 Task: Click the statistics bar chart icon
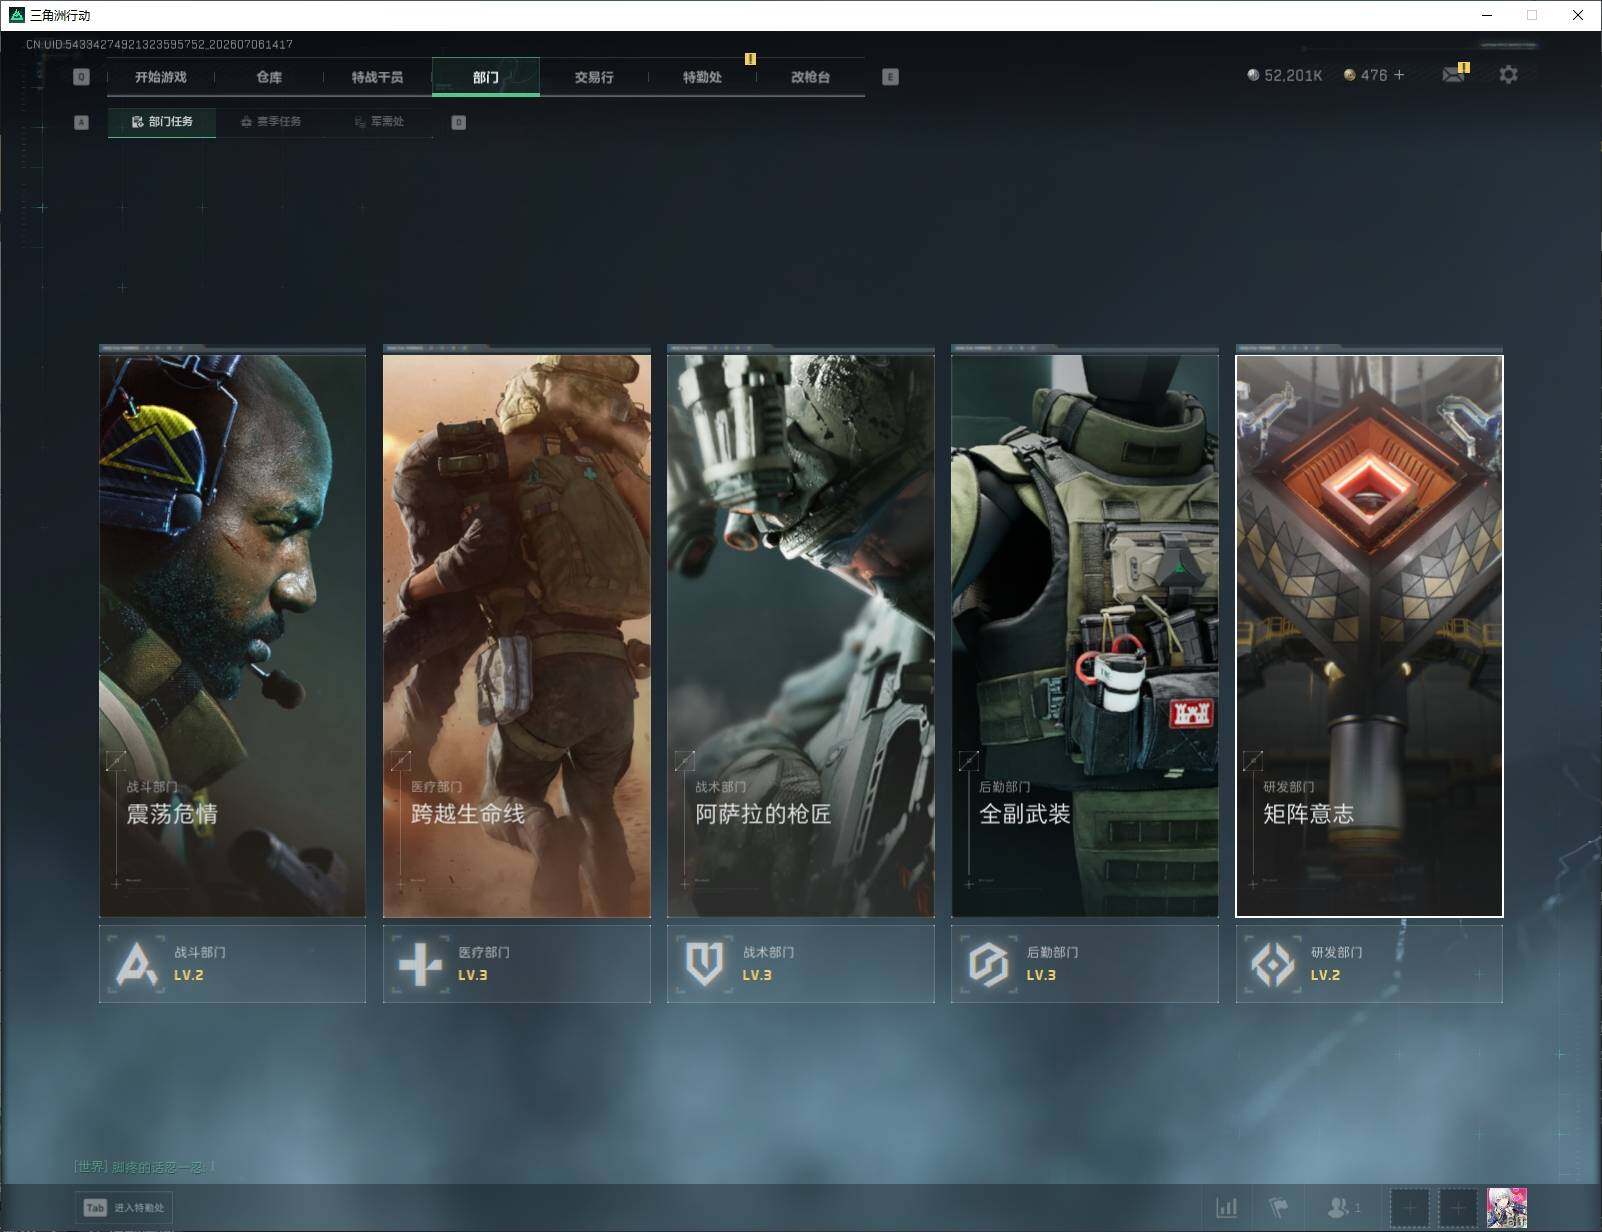[1227, 1208]
